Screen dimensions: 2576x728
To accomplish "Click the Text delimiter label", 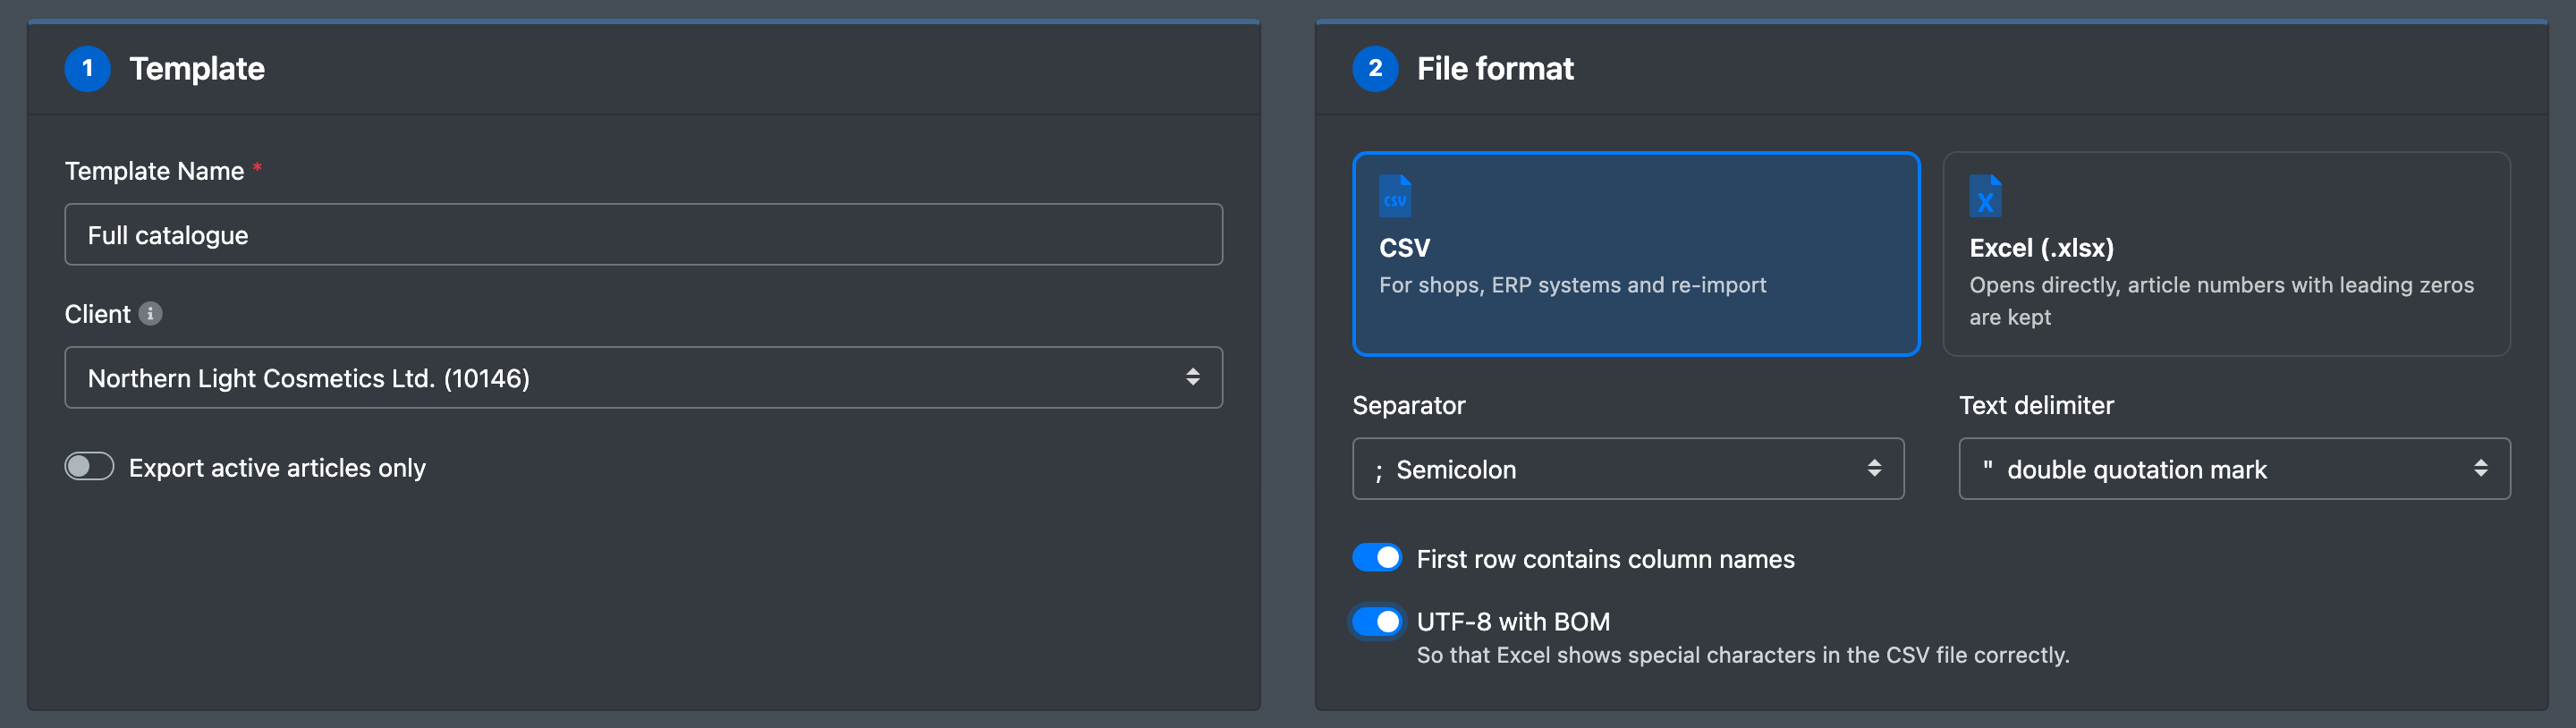I will (x=2036, y=405).
